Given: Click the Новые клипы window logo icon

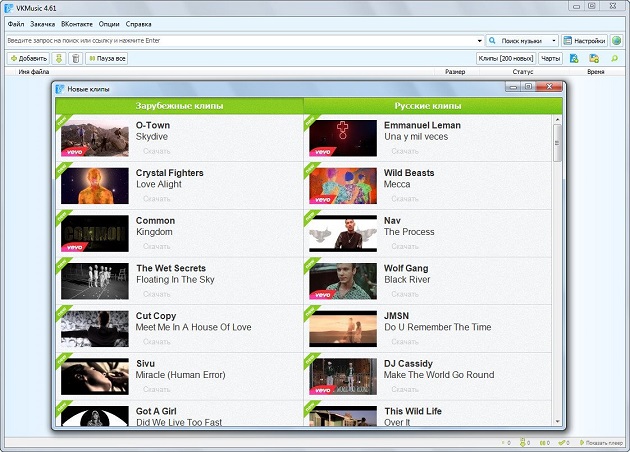Looking at the screenshot, I should pyautogui.click(x=60, y=89).
